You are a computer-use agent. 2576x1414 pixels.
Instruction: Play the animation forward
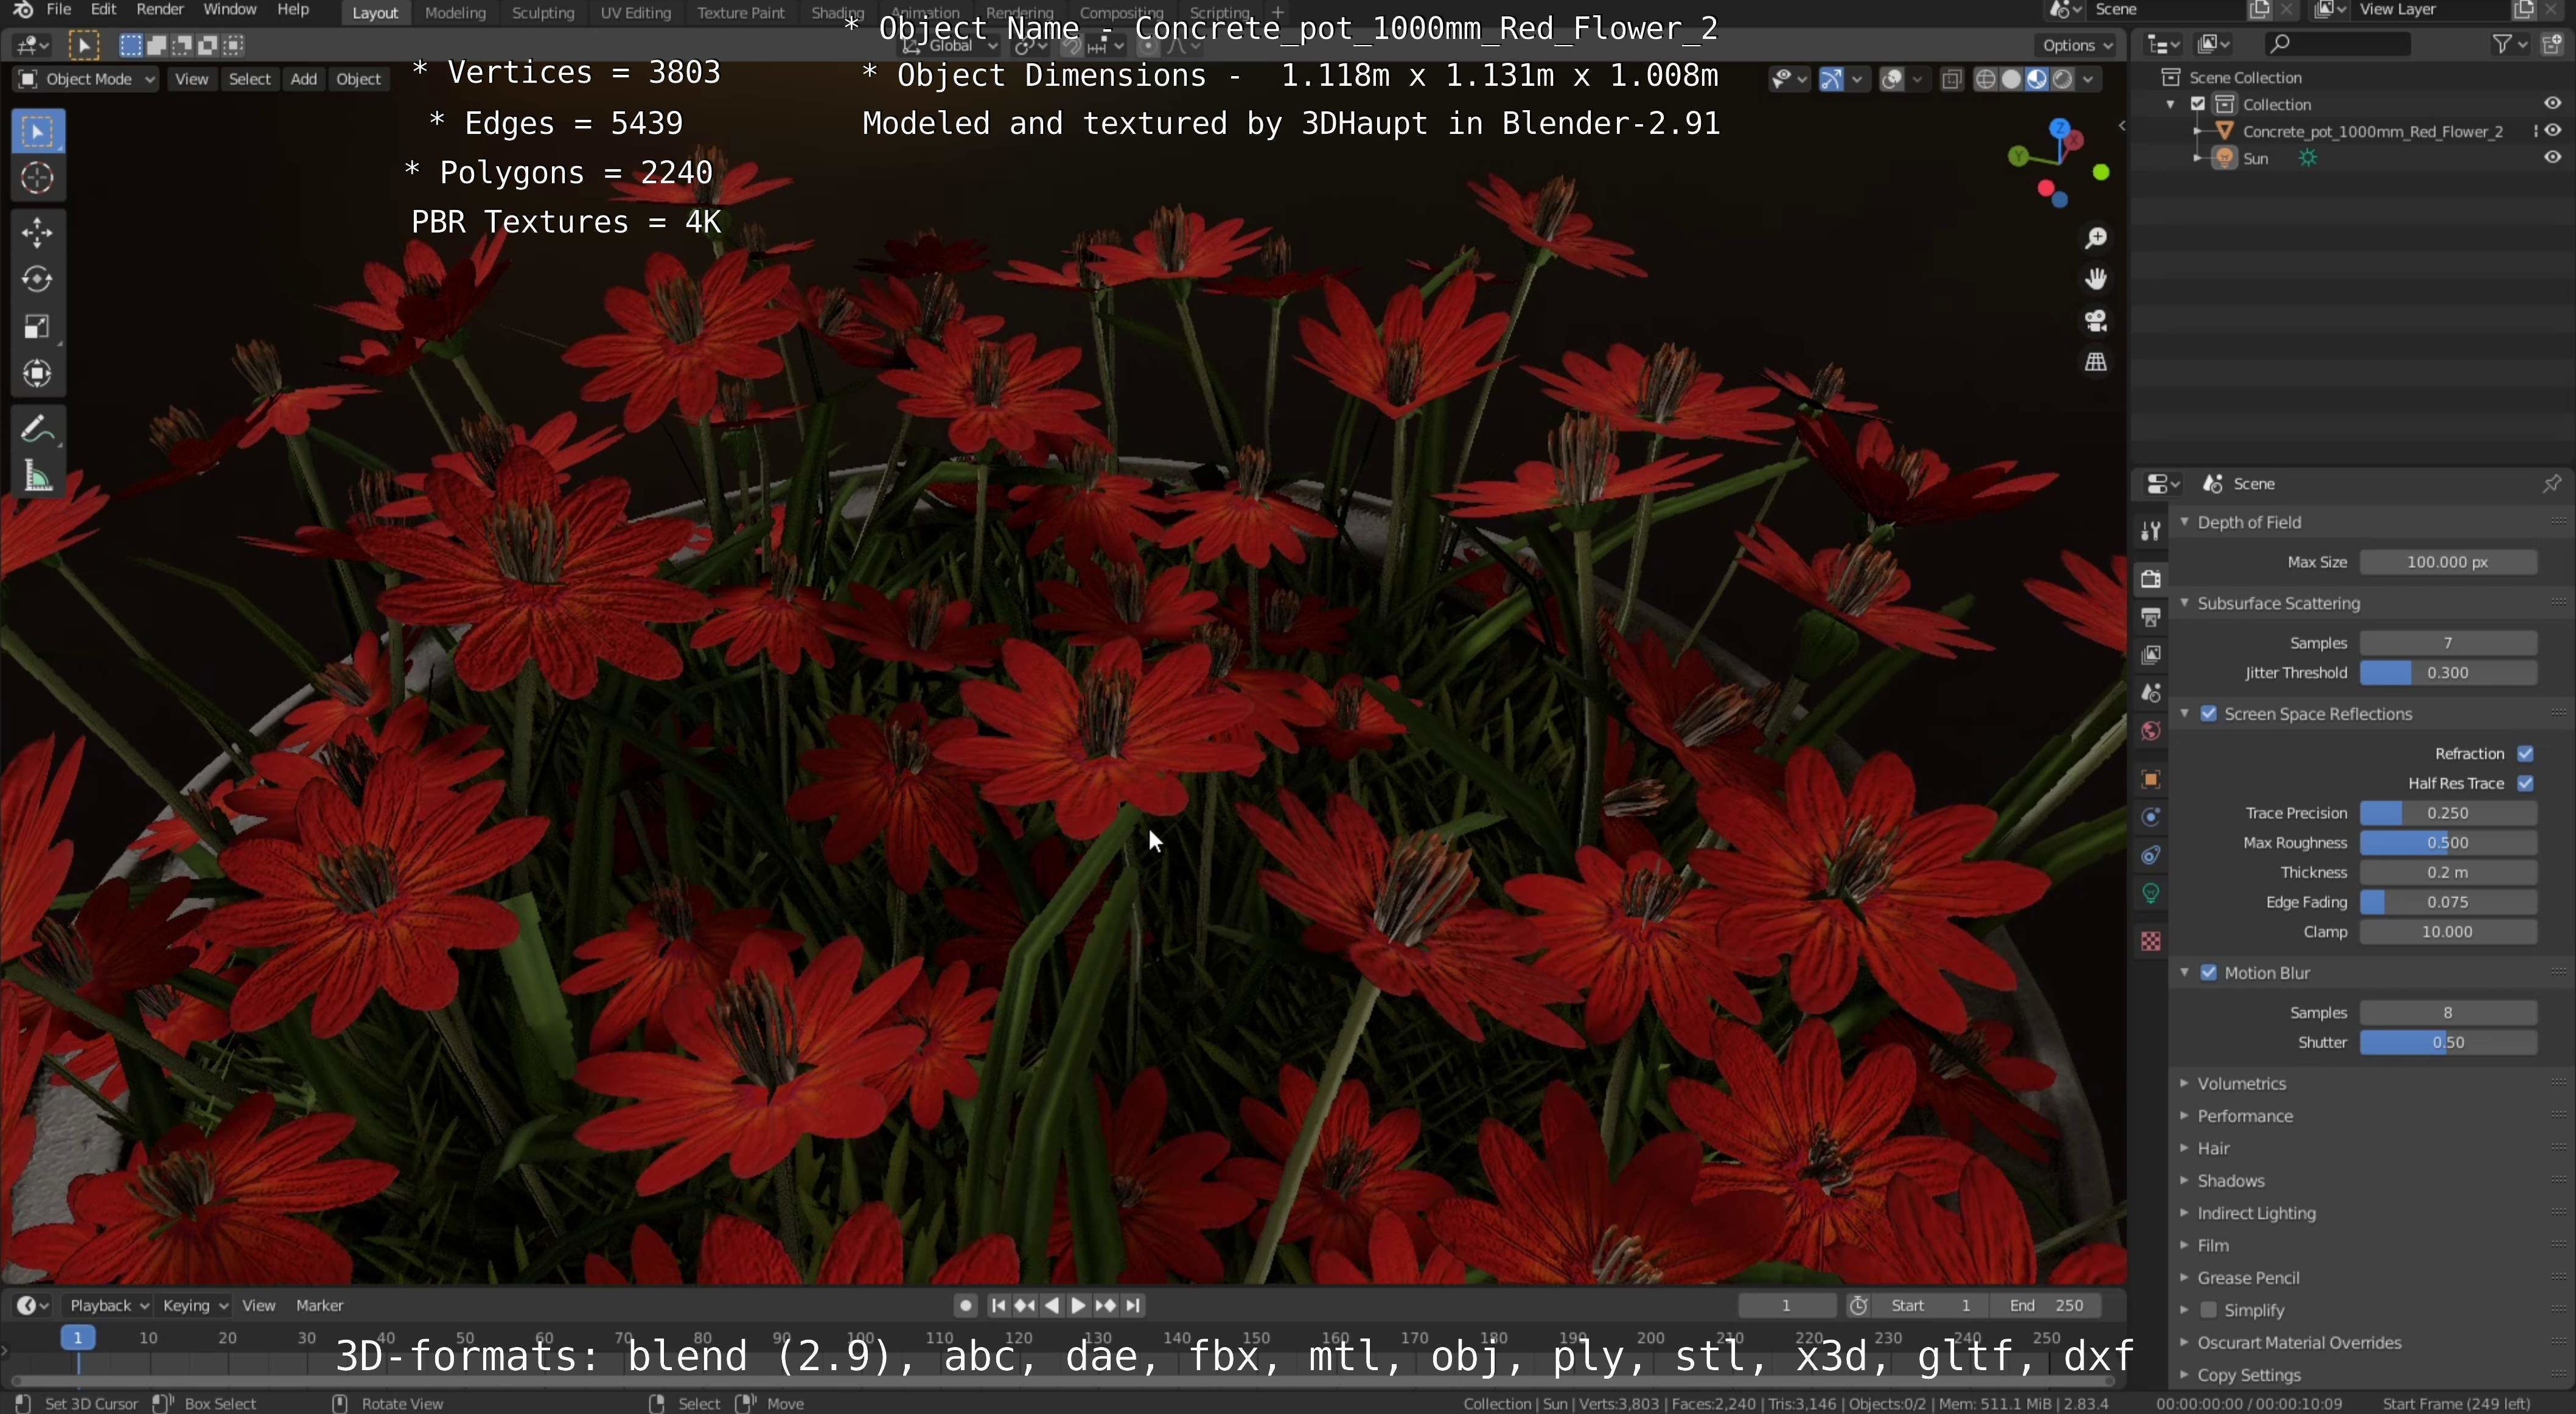click(1078, 1305)
